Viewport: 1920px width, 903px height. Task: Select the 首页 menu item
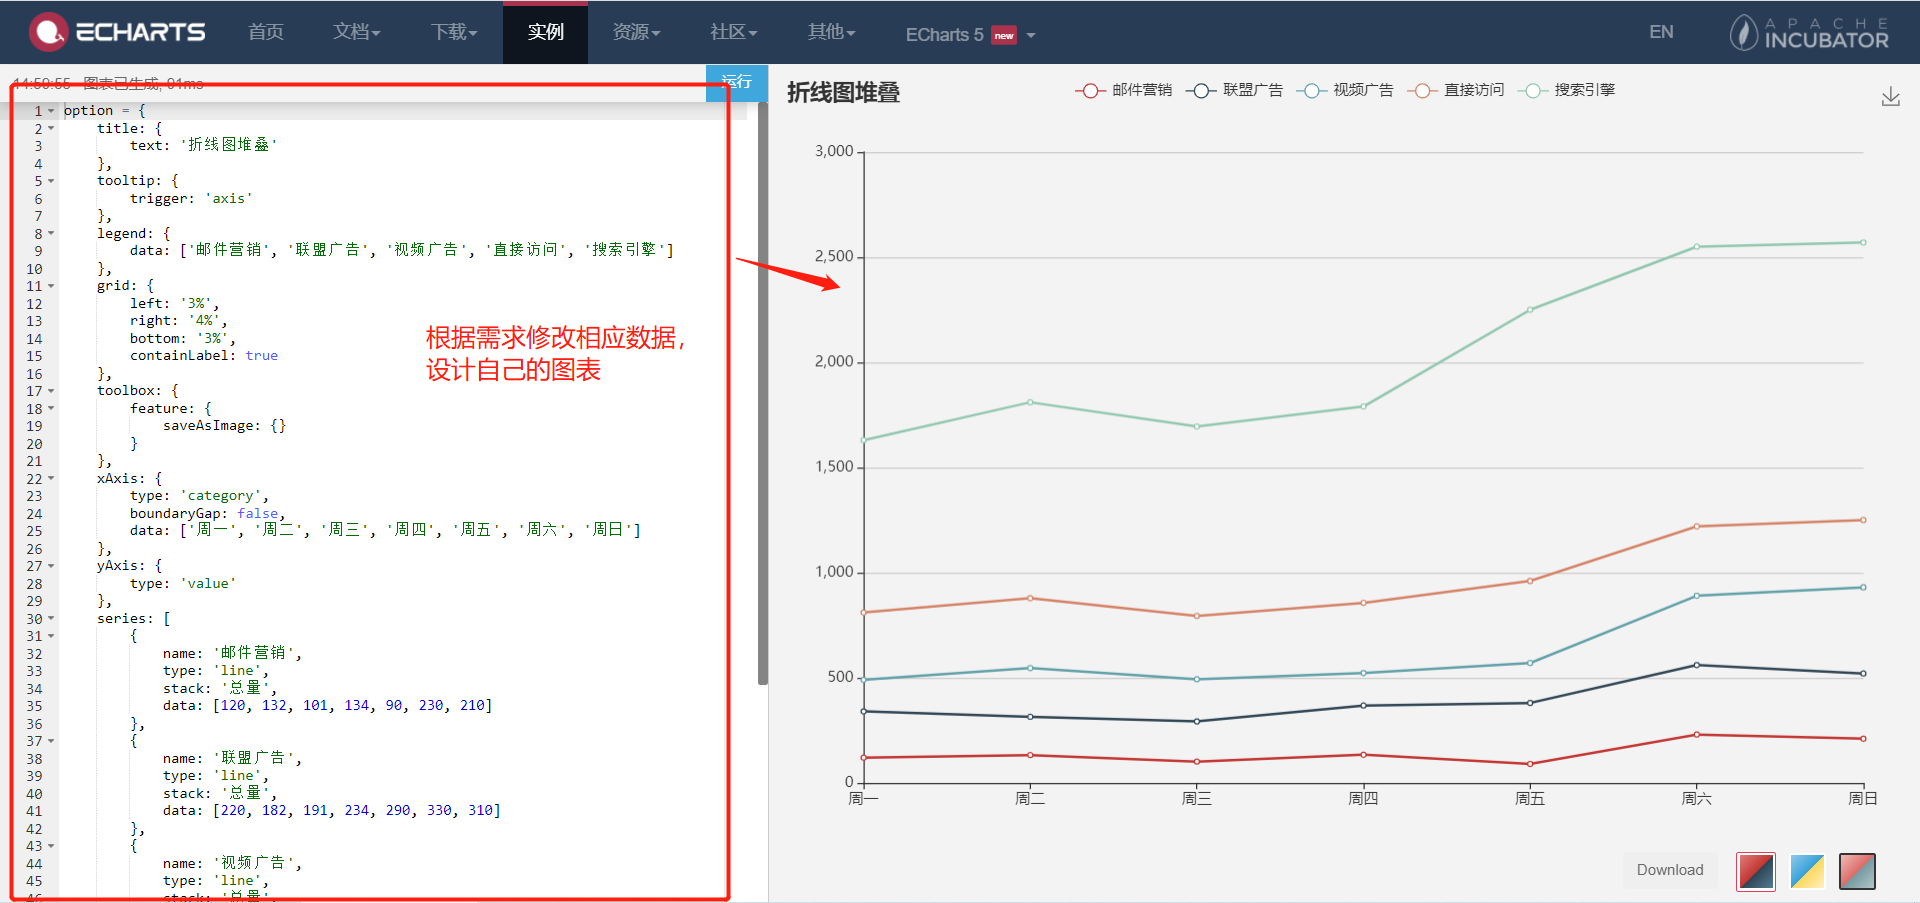pyautogui.click(x=265, y=31)
